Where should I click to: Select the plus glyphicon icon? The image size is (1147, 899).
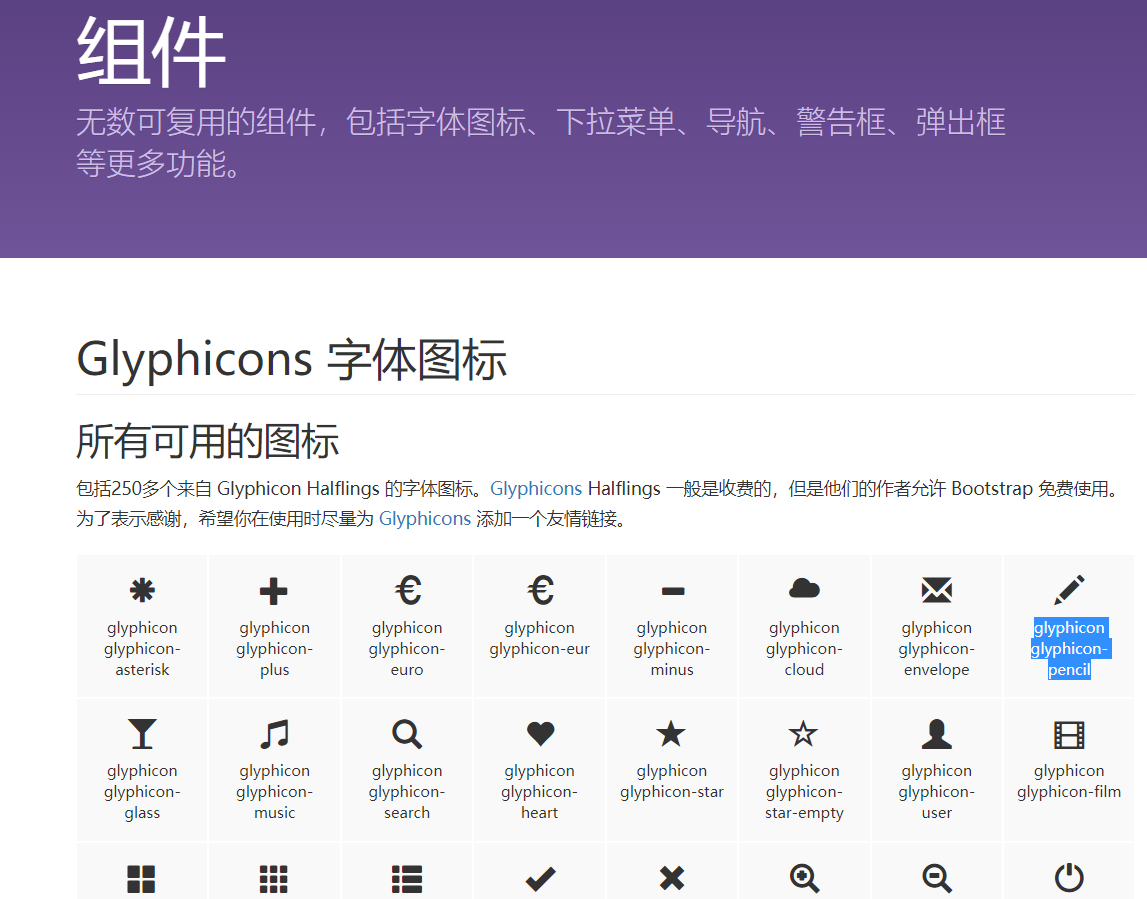274,591
